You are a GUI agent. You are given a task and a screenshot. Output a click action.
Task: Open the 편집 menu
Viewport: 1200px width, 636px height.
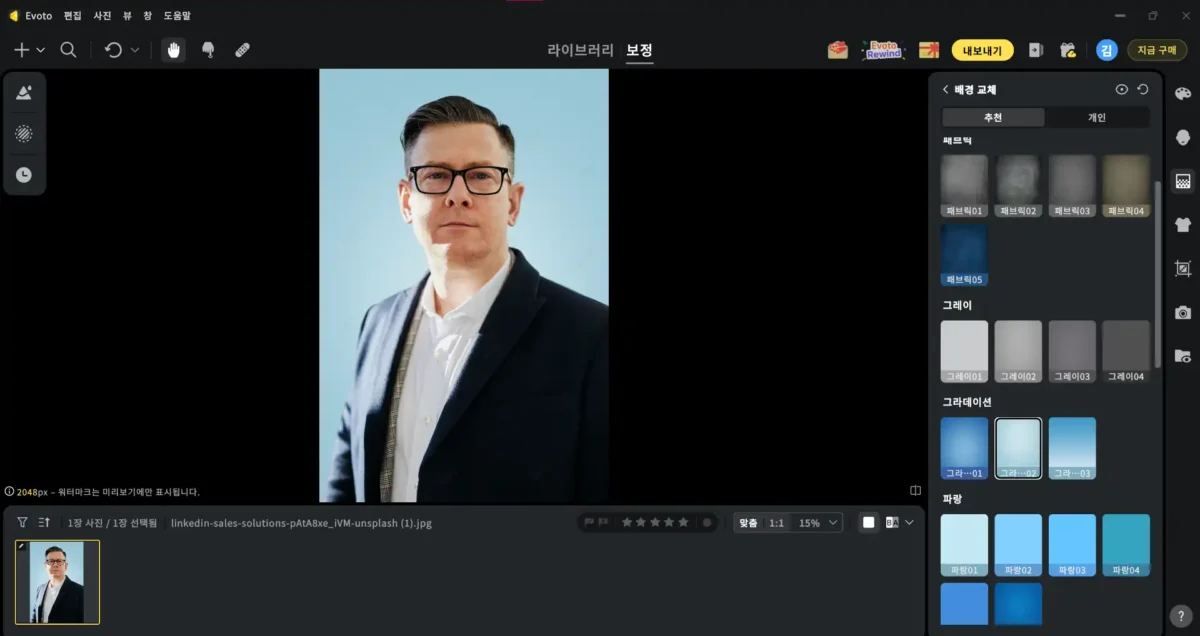[72, 16]
